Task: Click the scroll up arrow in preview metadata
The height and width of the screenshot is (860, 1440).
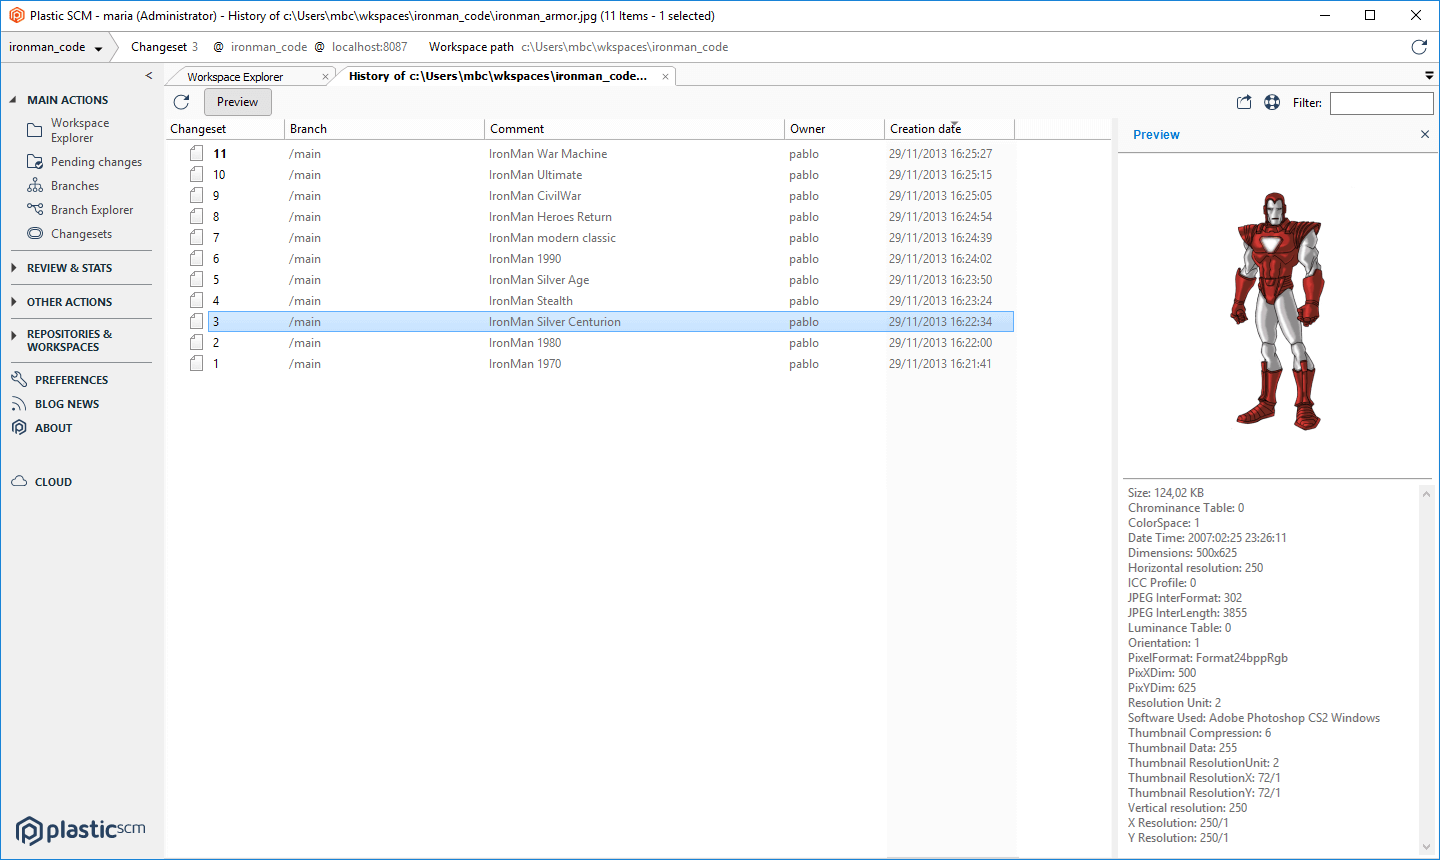Action: pyautogui.click(x=1427, y=493)
